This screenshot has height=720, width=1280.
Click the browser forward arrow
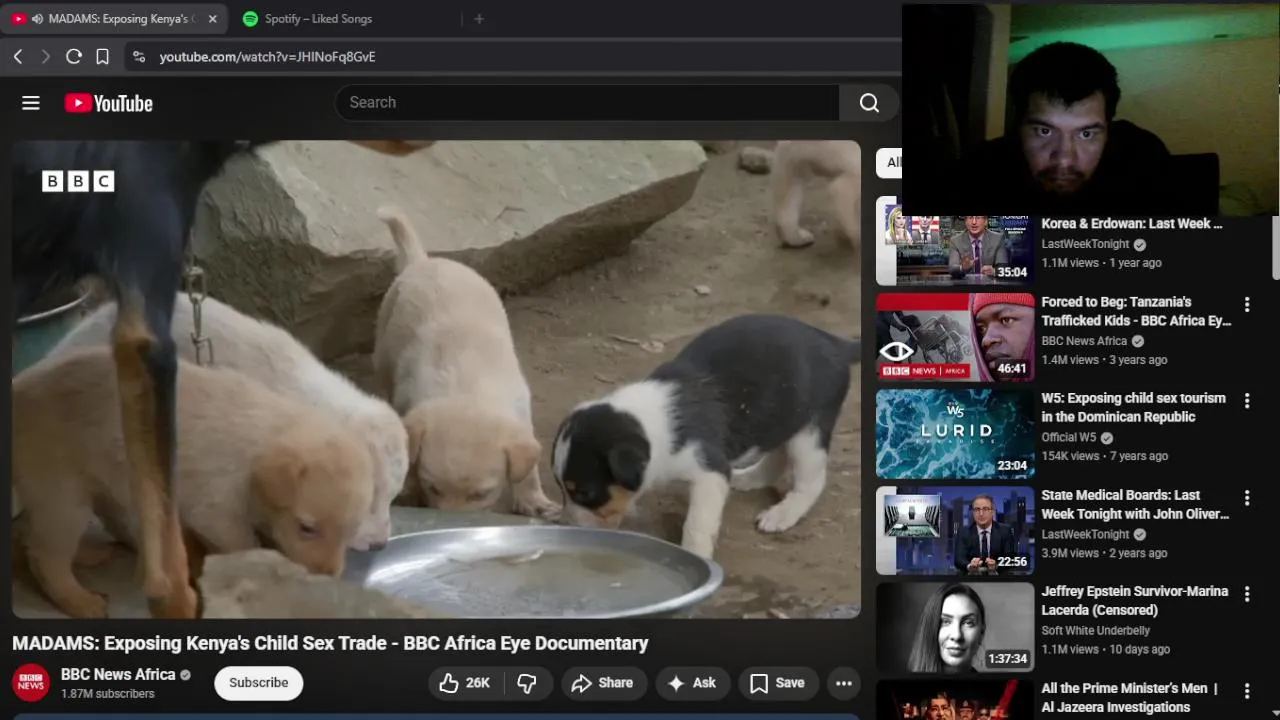(45, 57)
